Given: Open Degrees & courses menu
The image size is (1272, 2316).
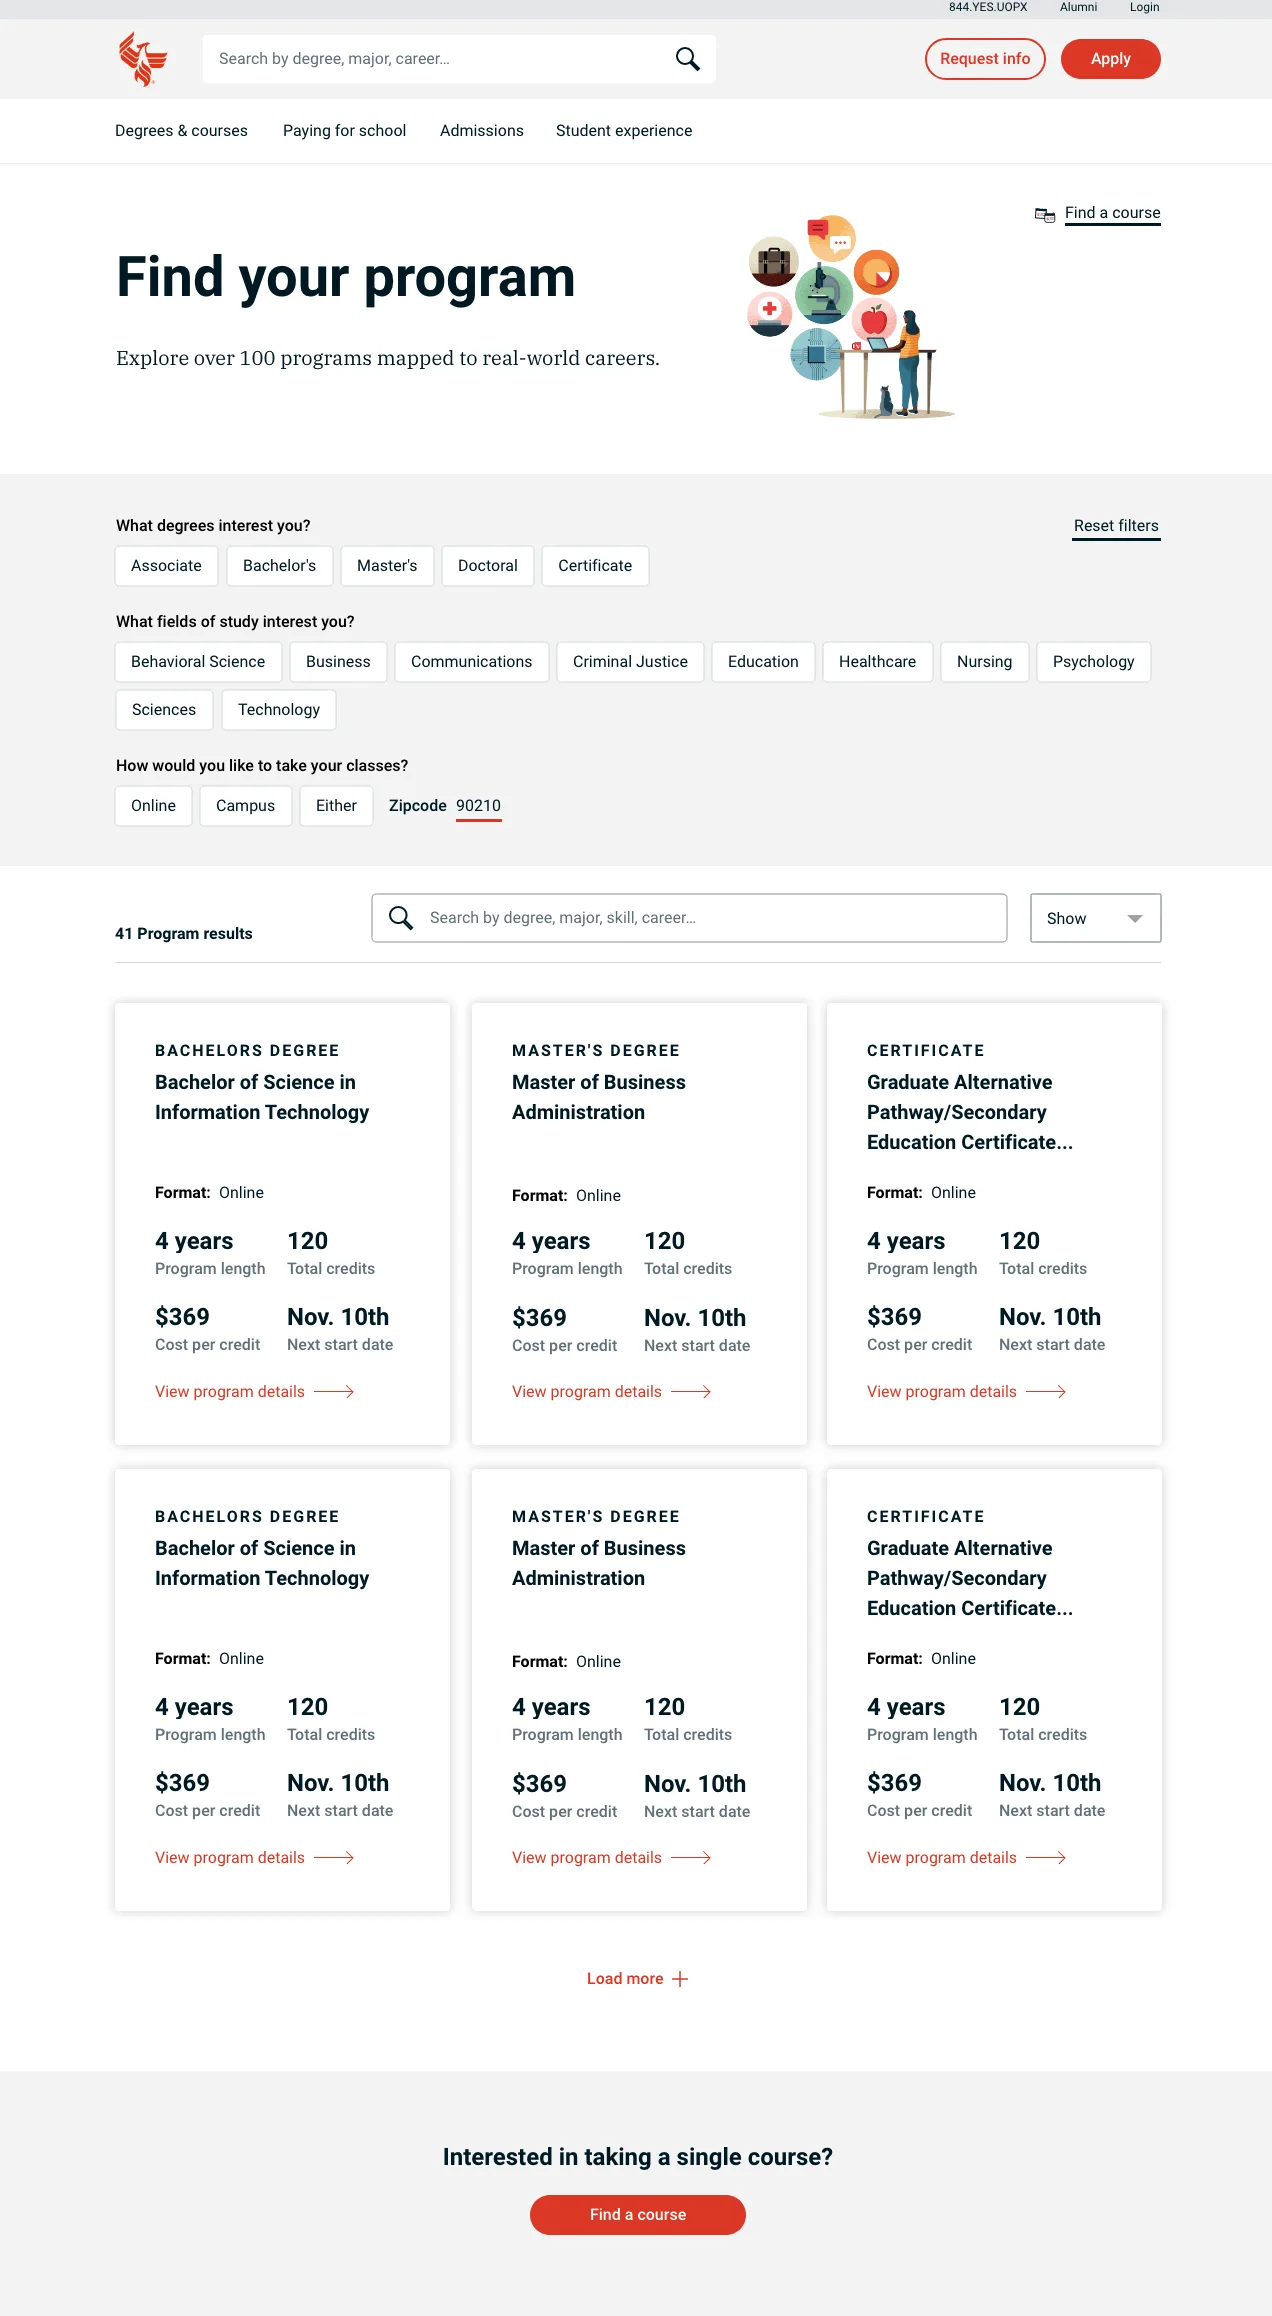Looking at the screenshot, I should [x=181, y=131].
